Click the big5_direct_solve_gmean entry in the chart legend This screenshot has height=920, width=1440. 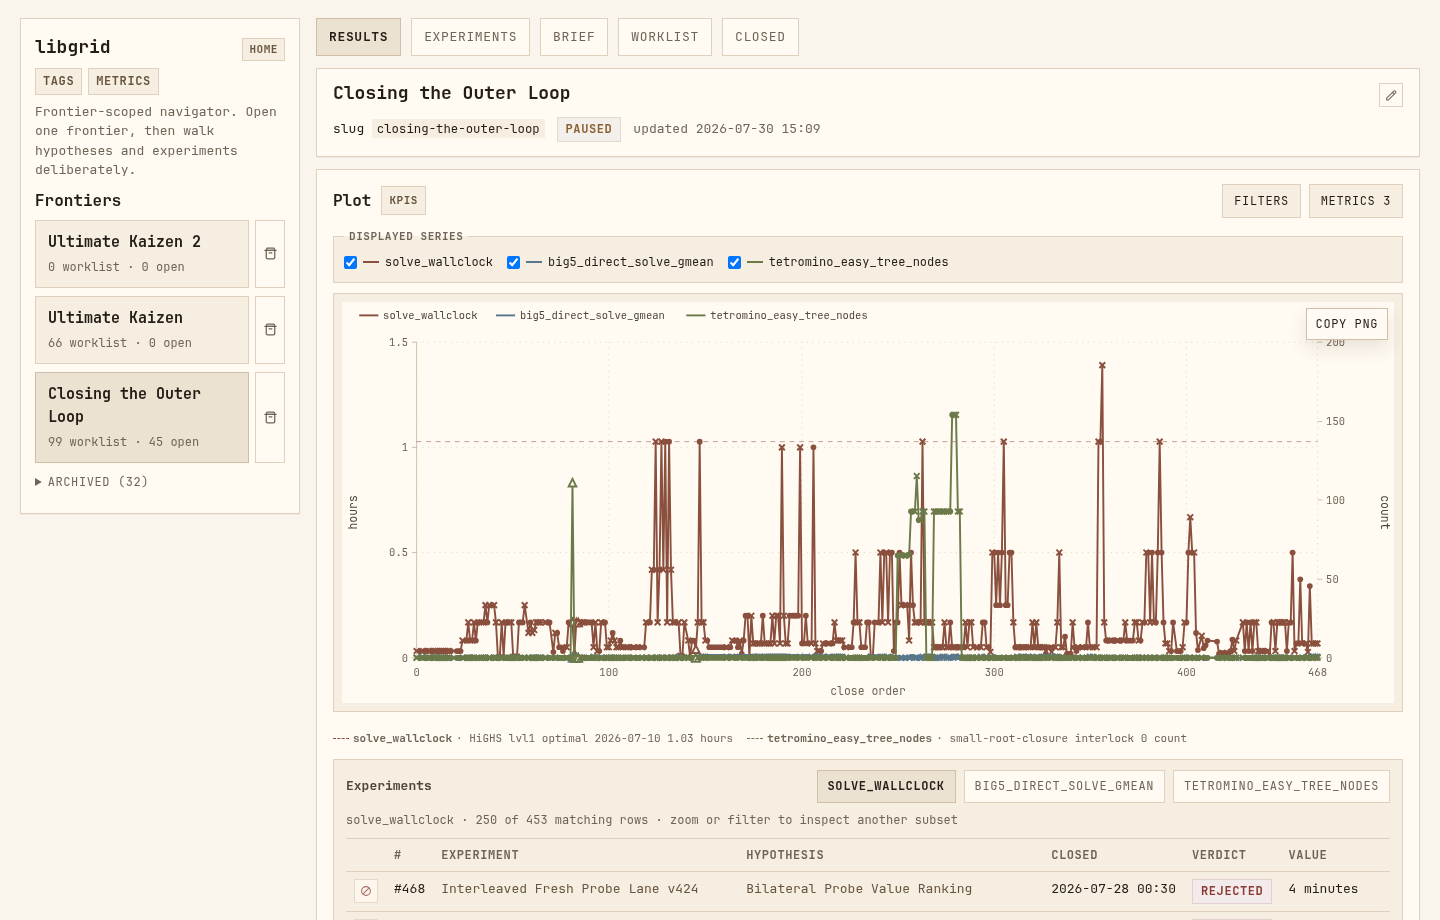pos(580,316)
